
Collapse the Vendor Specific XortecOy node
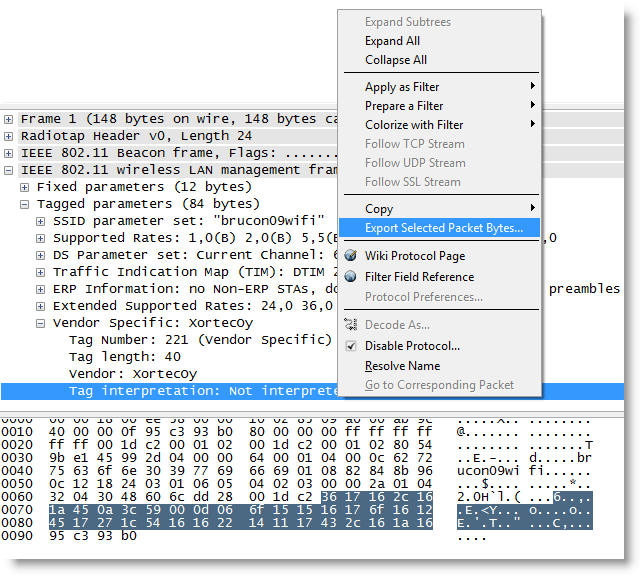point(40,324)
